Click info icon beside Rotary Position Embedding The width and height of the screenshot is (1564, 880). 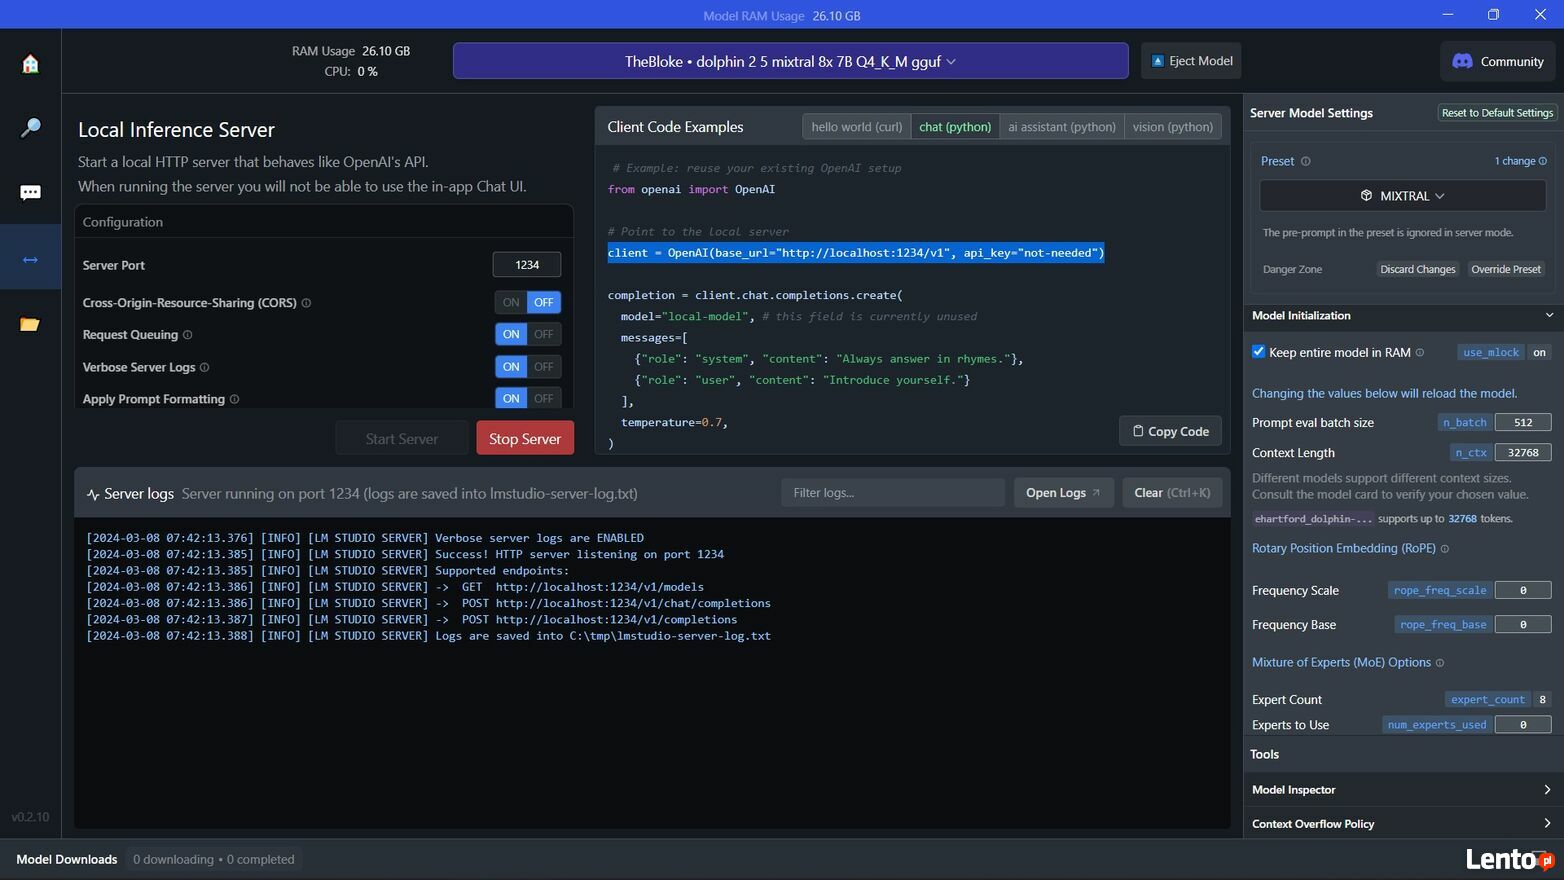(1444, 548)
